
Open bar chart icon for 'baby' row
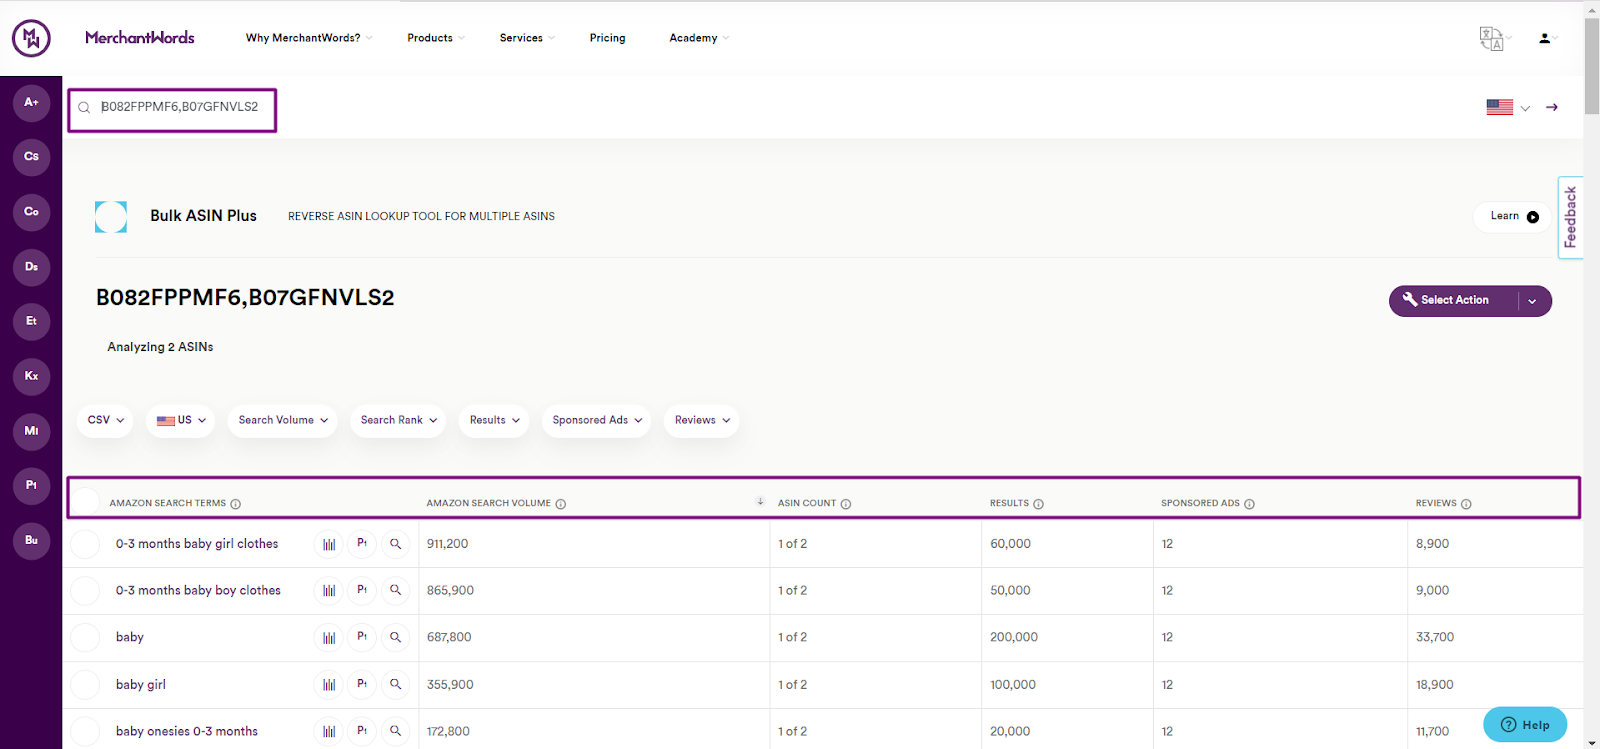click(329, 637)
